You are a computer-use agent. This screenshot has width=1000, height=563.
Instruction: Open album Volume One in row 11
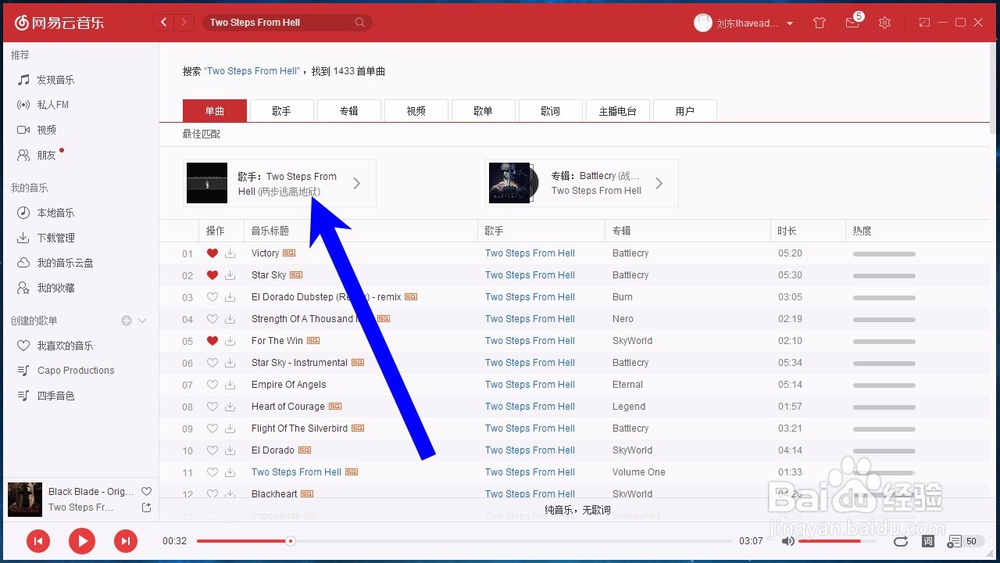click(638, 472)
